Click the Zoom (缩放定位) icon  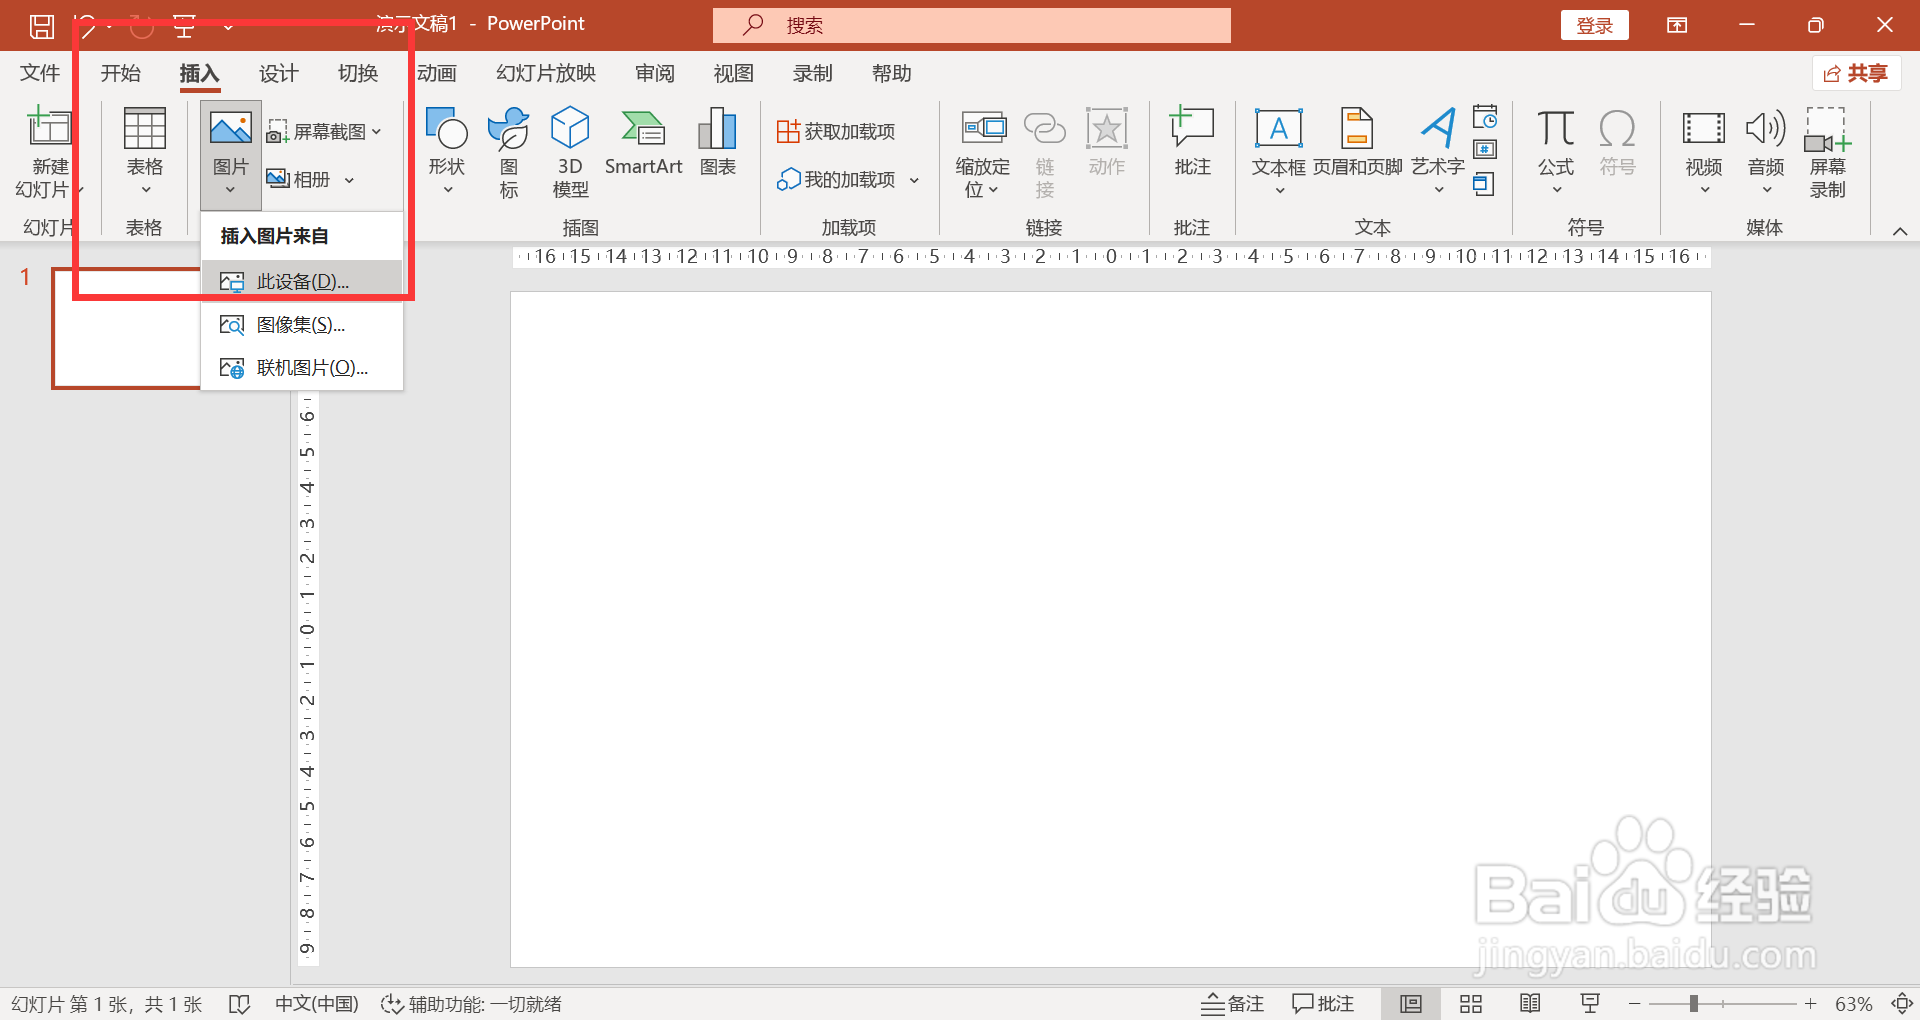[984, 128]
